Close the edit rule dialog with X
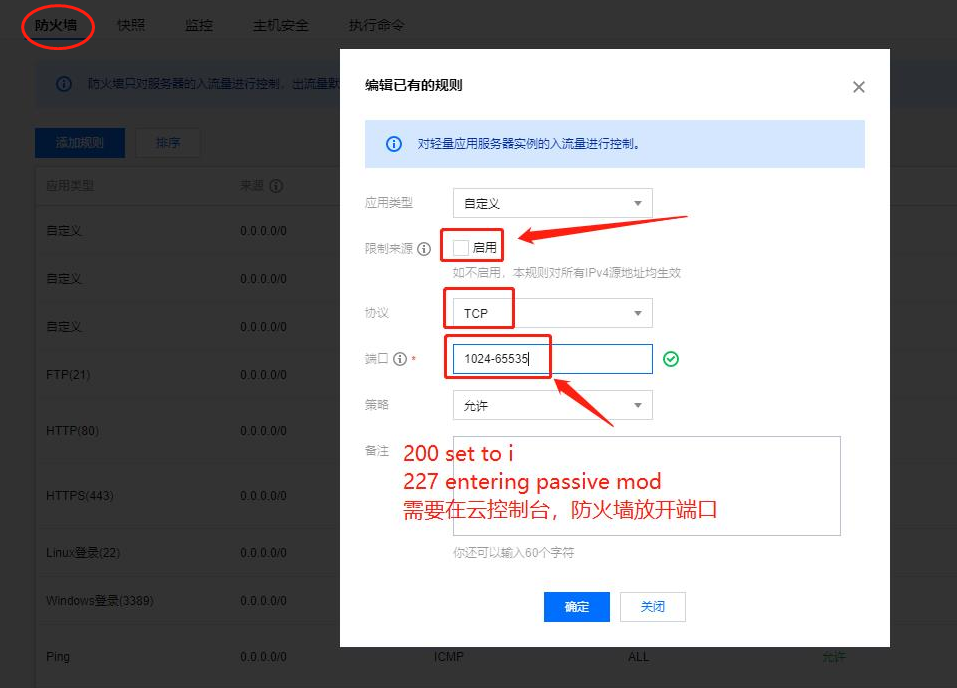957x688 pixels. [x=859, y=87]
